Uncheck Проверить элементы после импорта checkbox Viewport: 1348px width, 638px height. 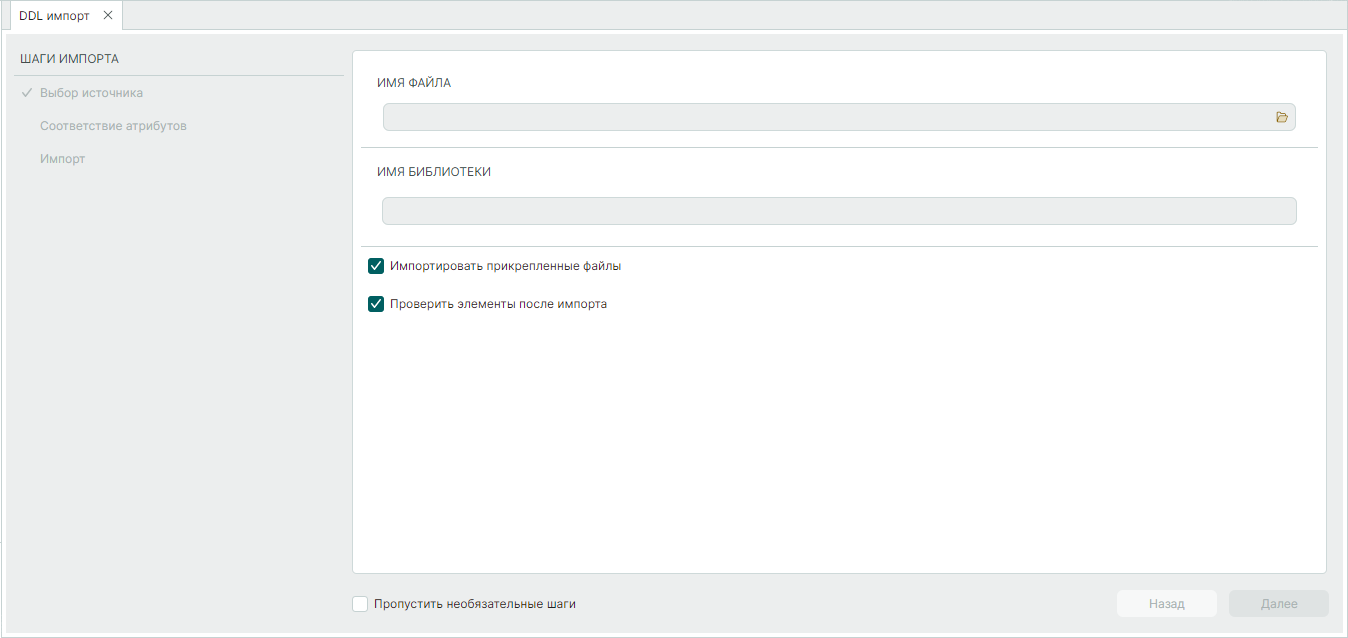[376, 304]
